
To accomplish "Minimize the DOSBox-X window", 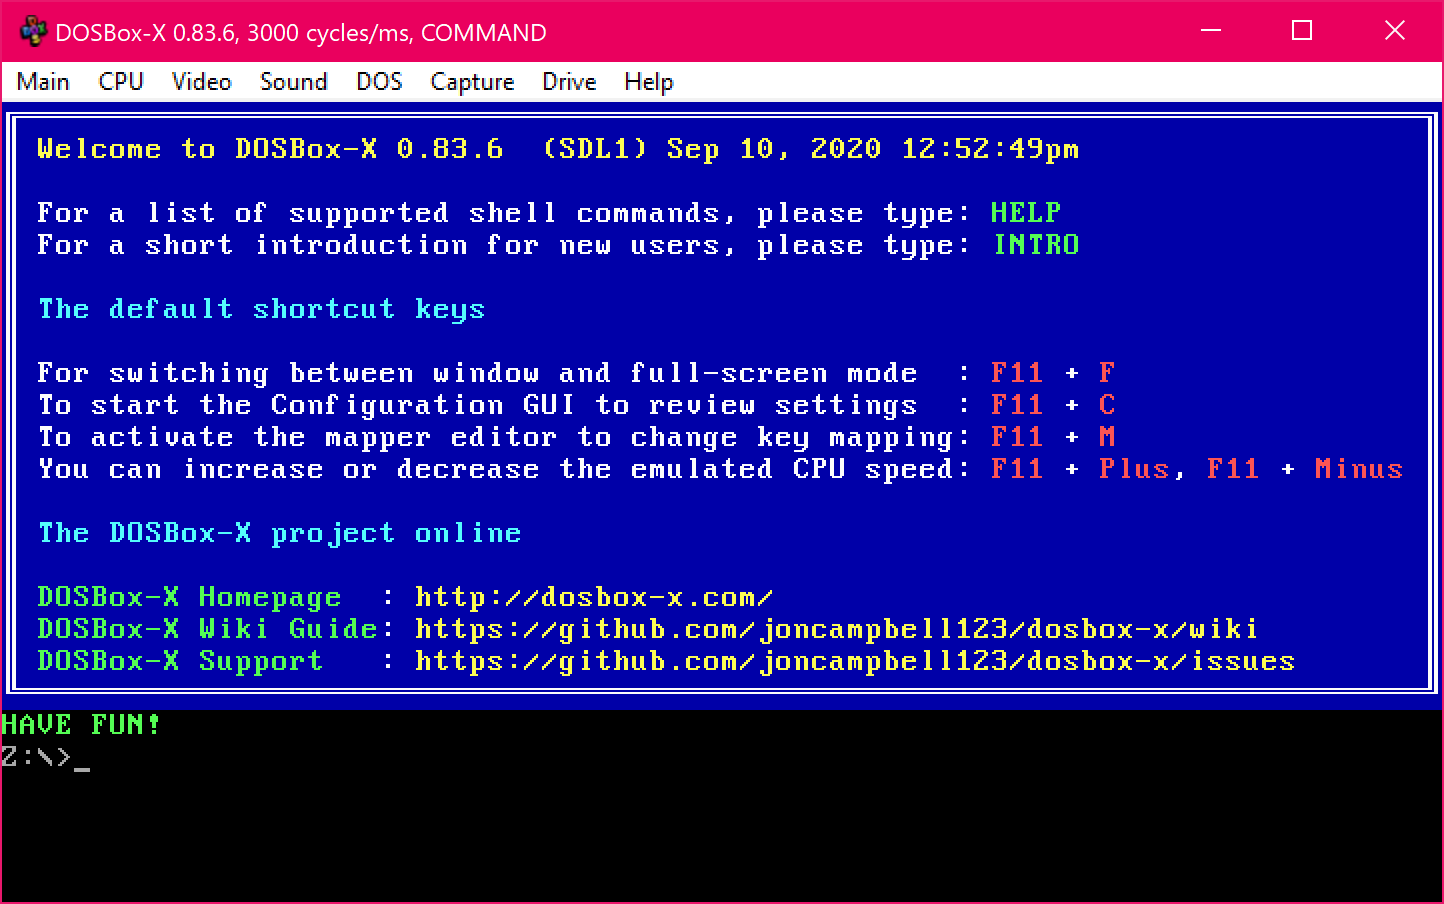I will 1211,31.
